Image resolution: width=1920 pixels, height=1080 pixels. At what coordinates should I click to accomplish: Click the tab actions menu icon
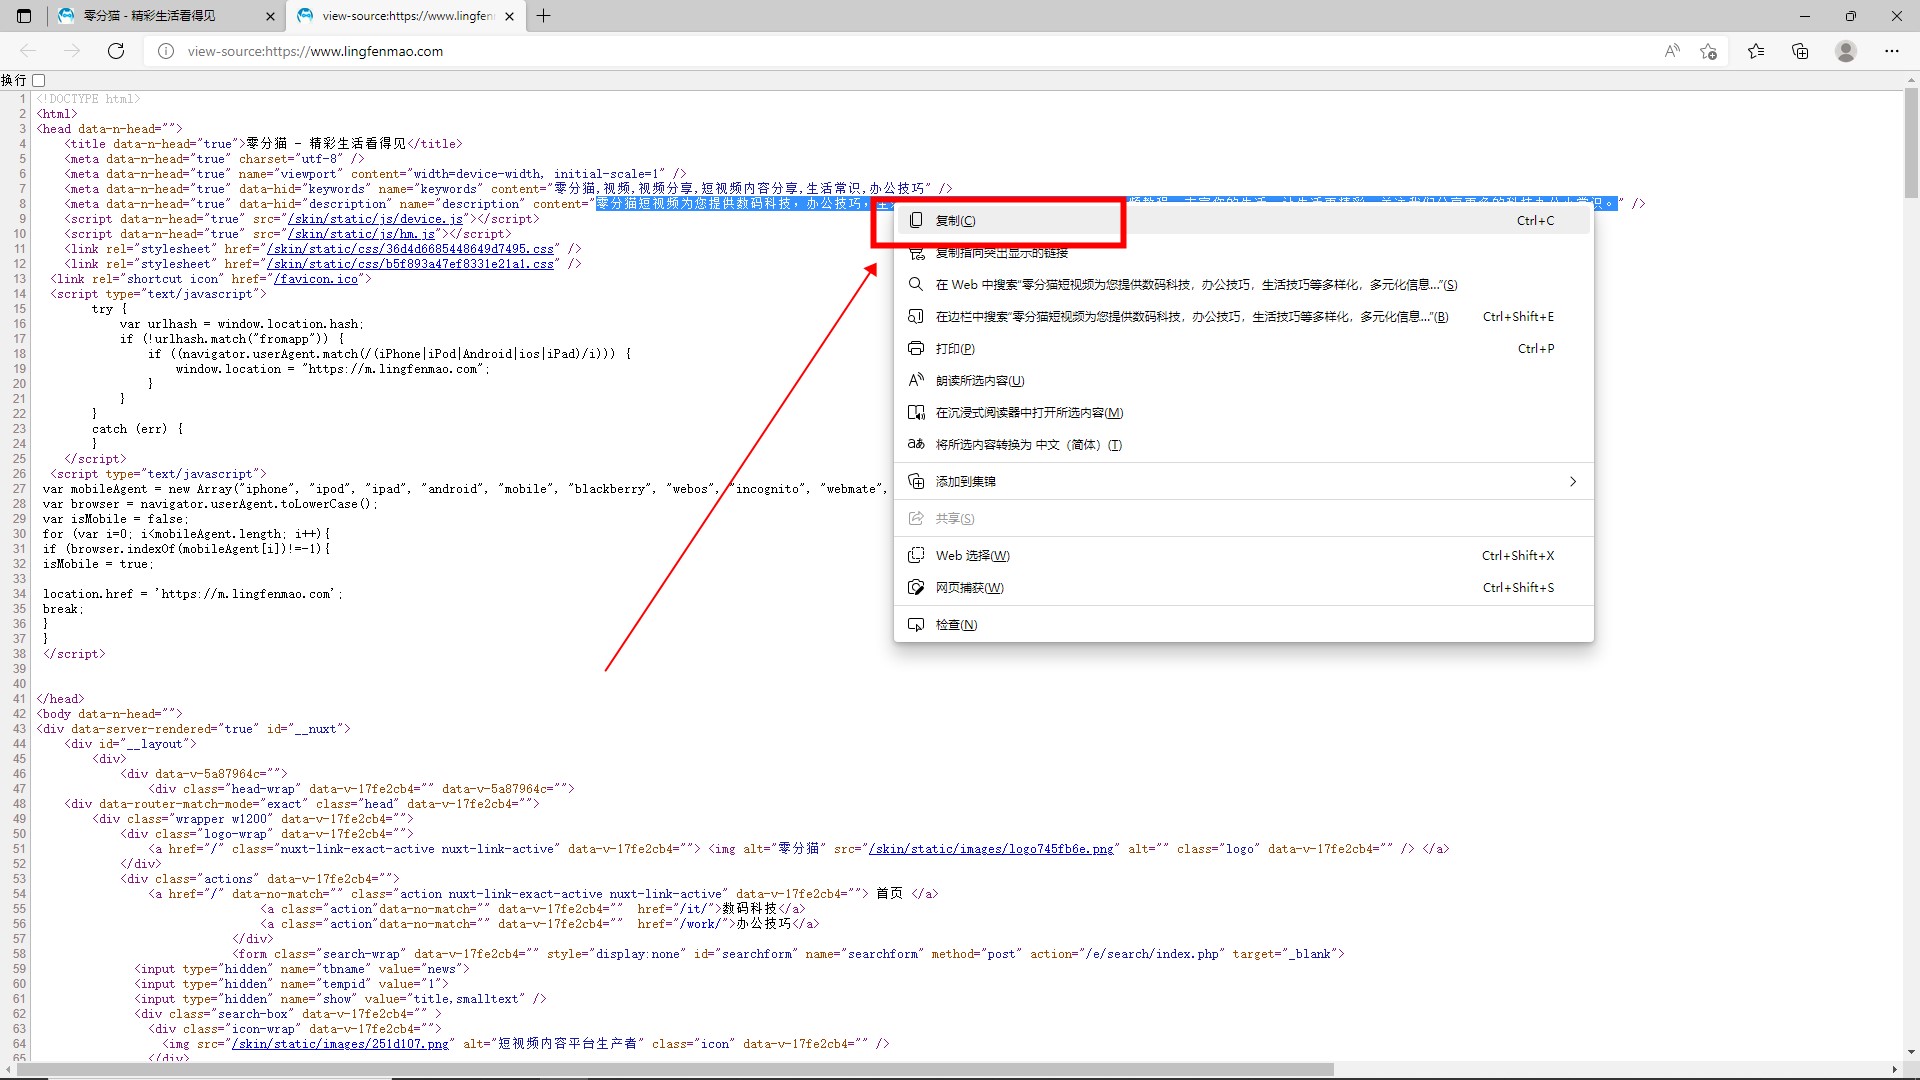click(x=24, y=16)
